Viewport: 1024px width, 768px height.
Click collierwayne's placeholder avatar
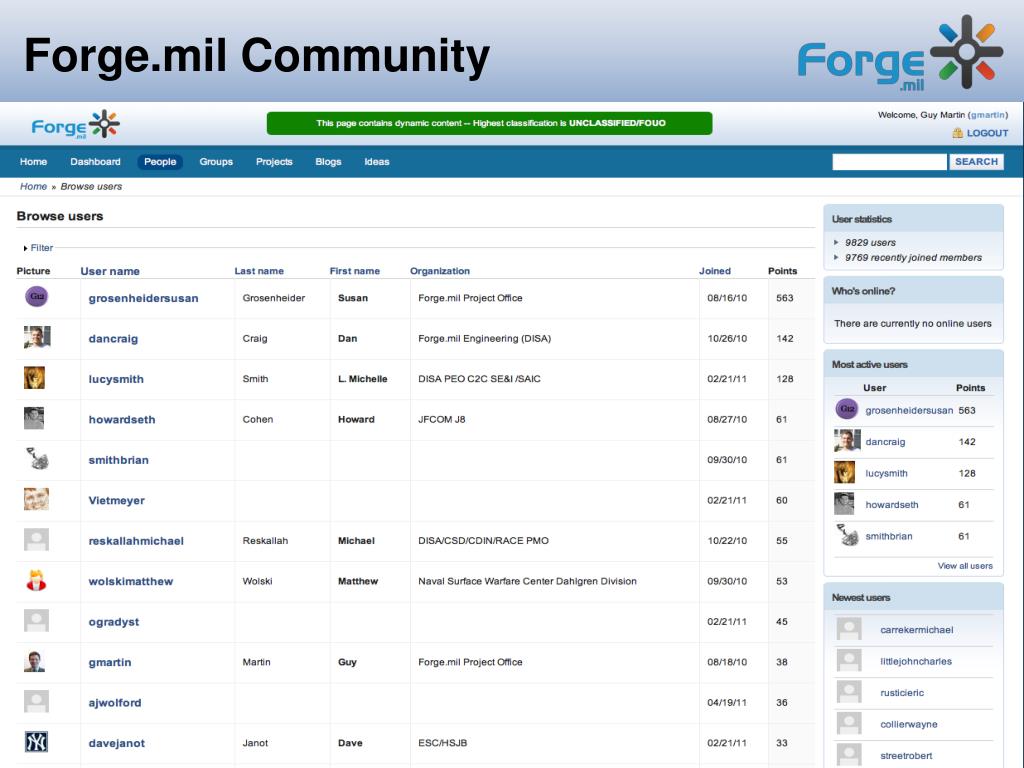coord(849,723)
